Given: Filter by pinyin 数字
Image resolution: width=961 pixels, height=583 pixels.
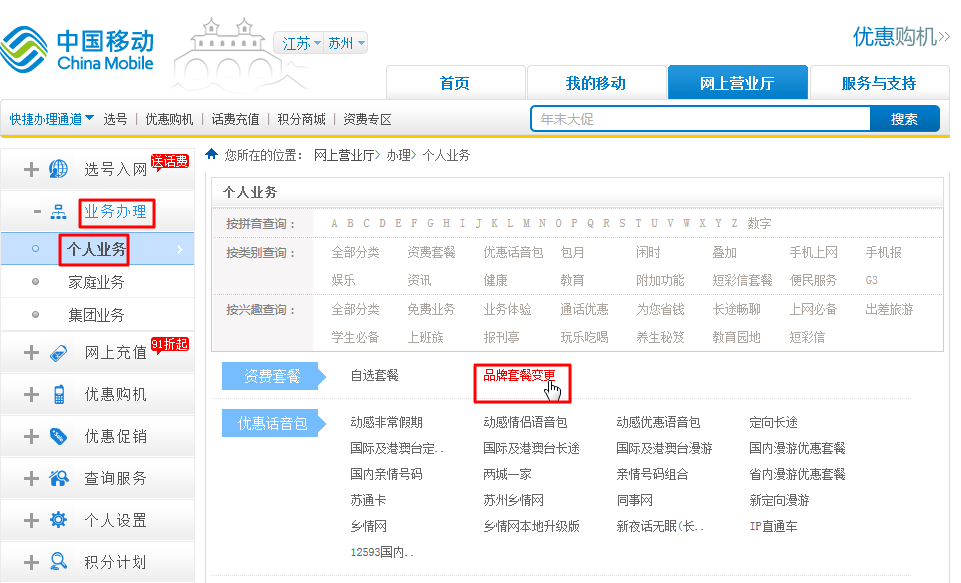Looking at the screenshot, I should click(759, 223).
